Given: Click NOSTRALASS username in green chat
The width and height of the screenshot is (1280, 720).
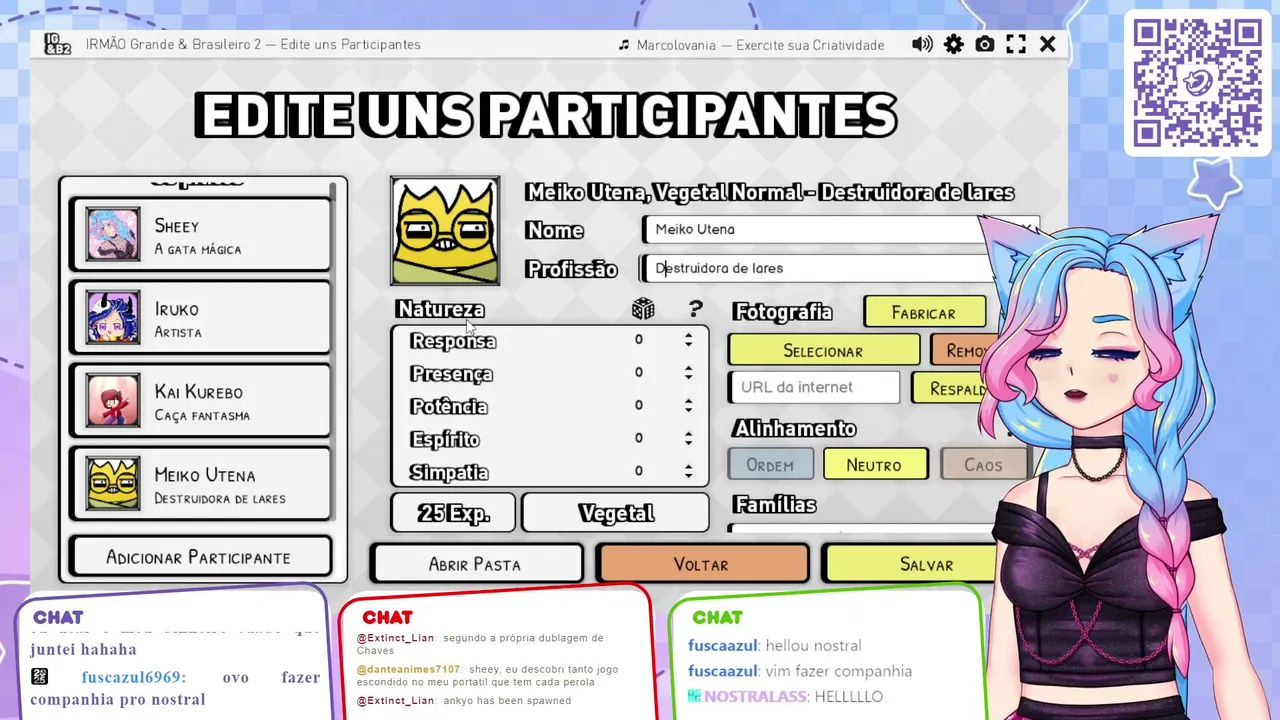Looking at the screenshot, I should [x=755, y=696].
